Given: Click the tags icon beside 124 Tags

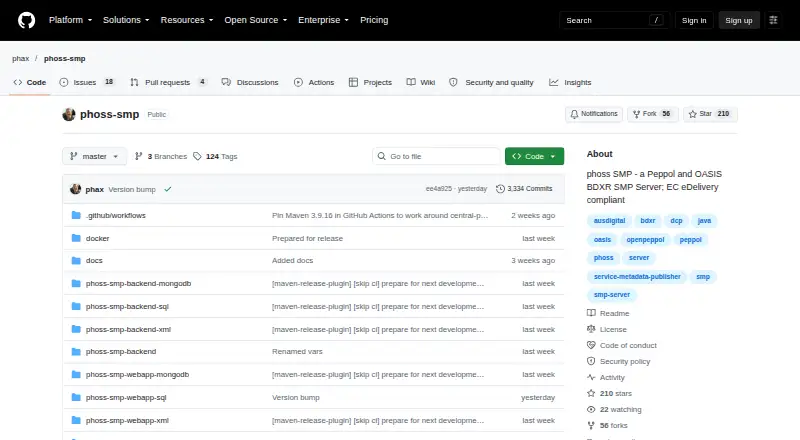Looking at the screenshot, I should [197, 156].
